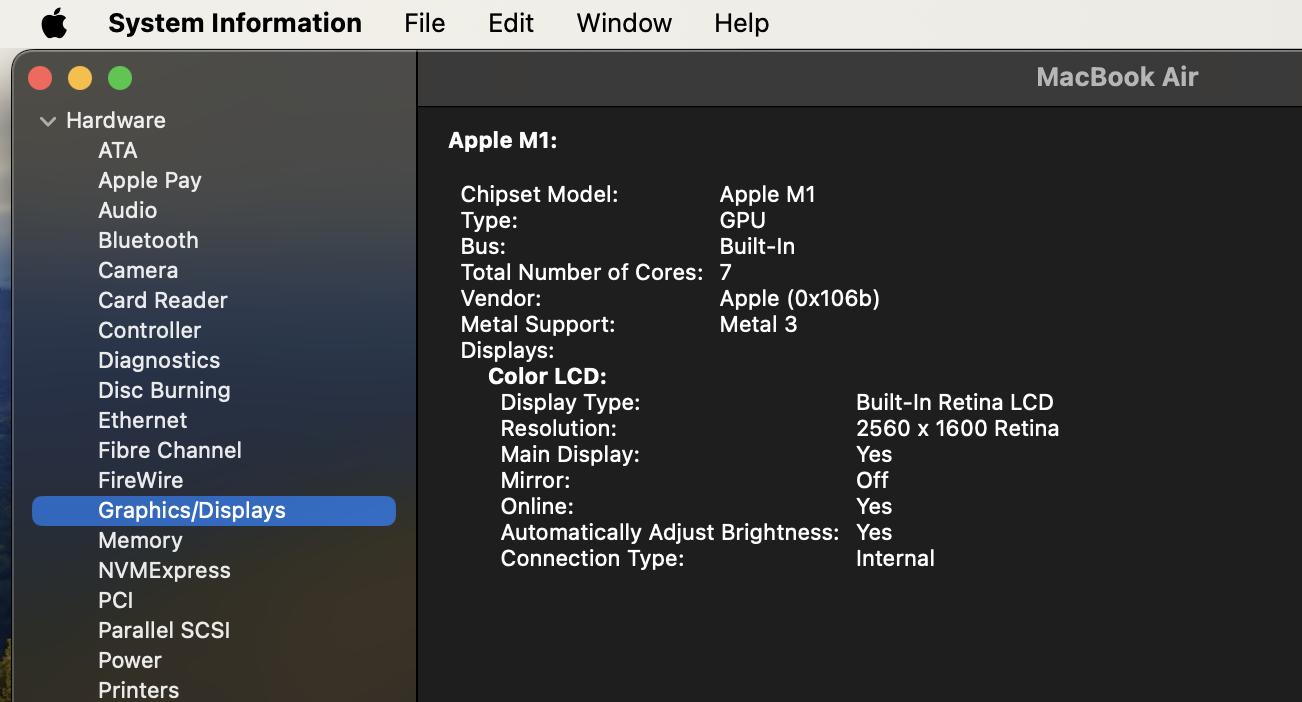Select NVMExpress in the sidebar
The width and height of the screenshot is (1302, 702).
(x=164, y=570)
